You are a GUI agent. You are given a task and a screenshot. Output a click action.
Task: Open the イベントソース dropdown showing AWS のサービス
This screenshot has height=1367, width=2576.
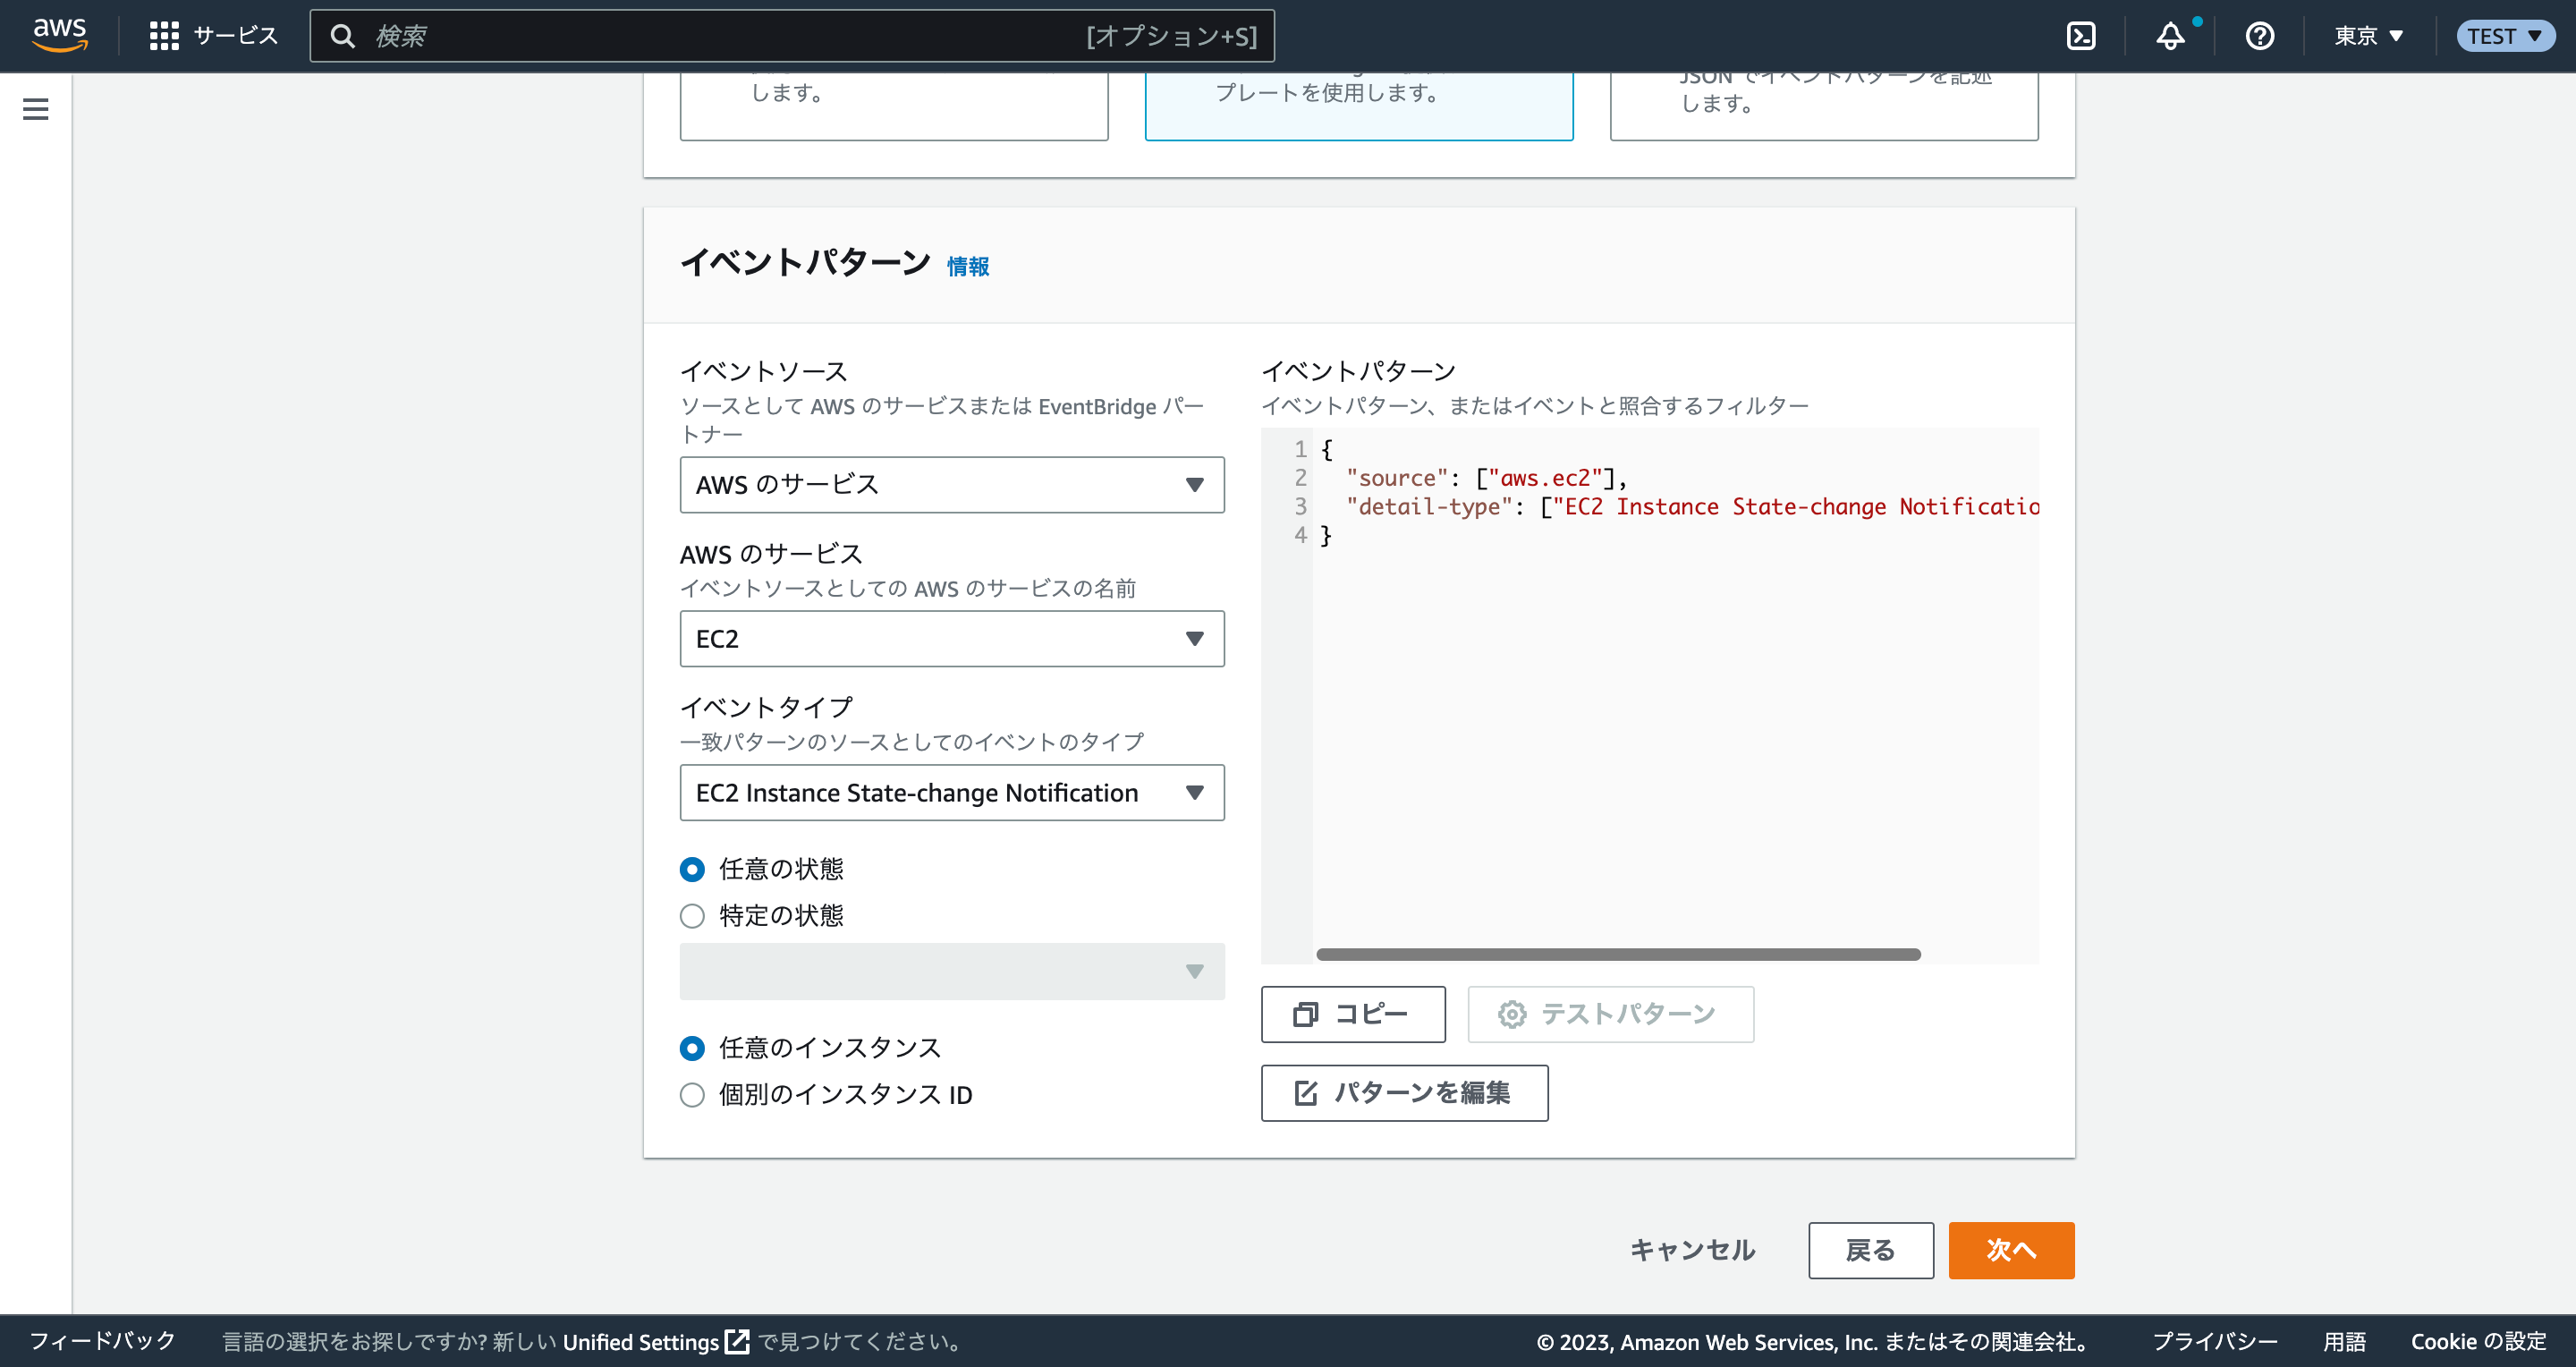pyautogui.click(x=951, y=484)
